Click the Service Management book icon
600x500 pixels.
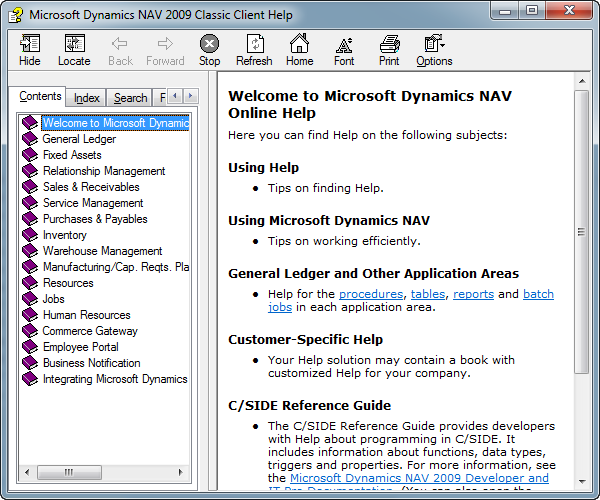[30, 203]
